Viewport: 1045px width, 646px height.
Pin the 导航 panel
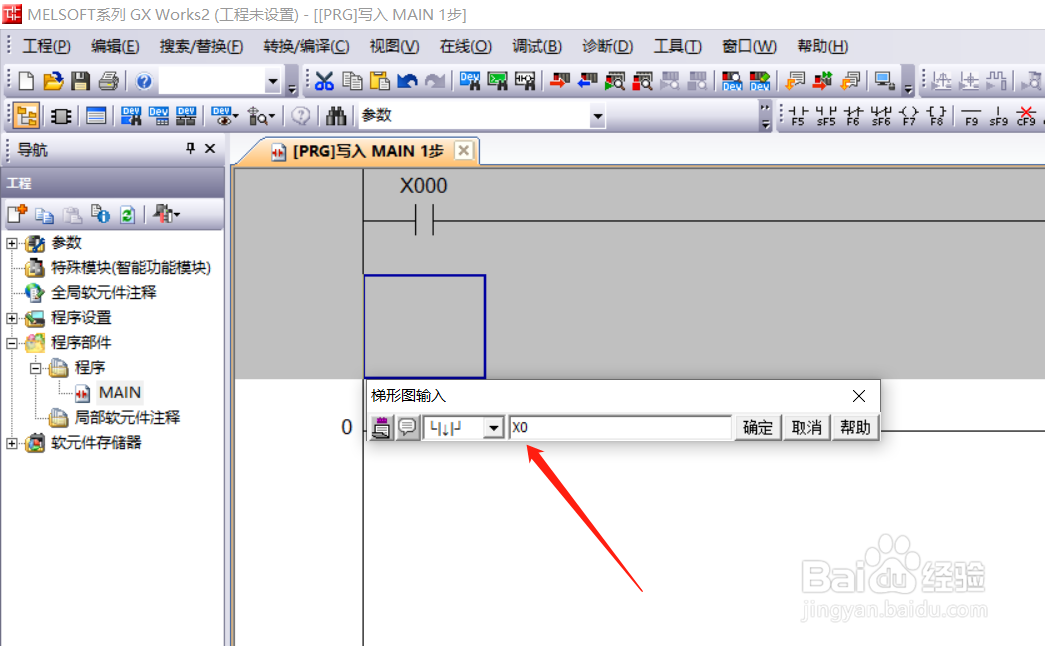coord(190,149)
